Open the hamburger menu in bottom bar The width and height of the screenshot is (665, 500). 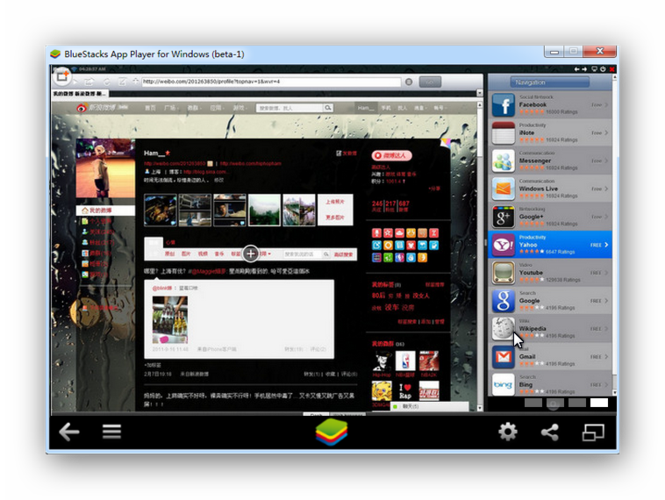point(112,432)
